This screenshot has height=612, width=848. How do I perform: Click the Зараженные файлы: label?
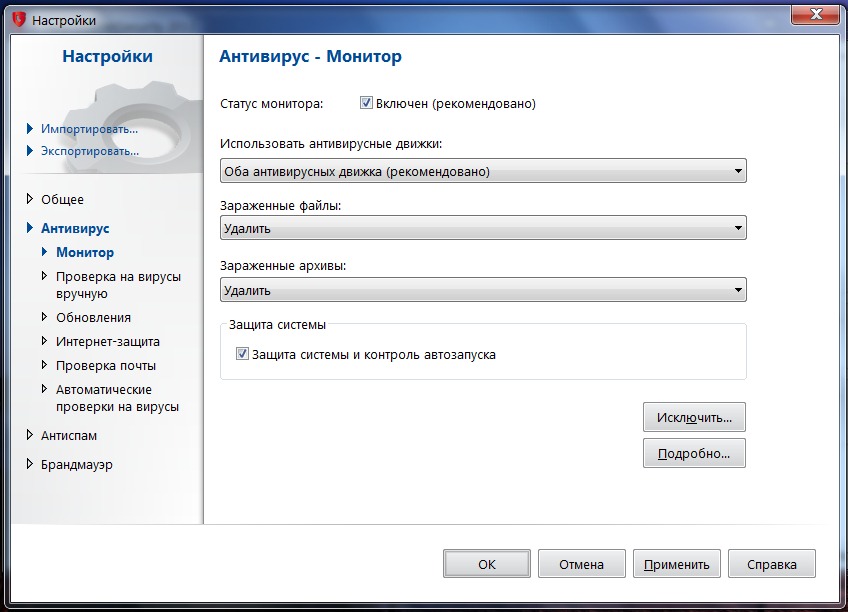click(x=281, y=205)
